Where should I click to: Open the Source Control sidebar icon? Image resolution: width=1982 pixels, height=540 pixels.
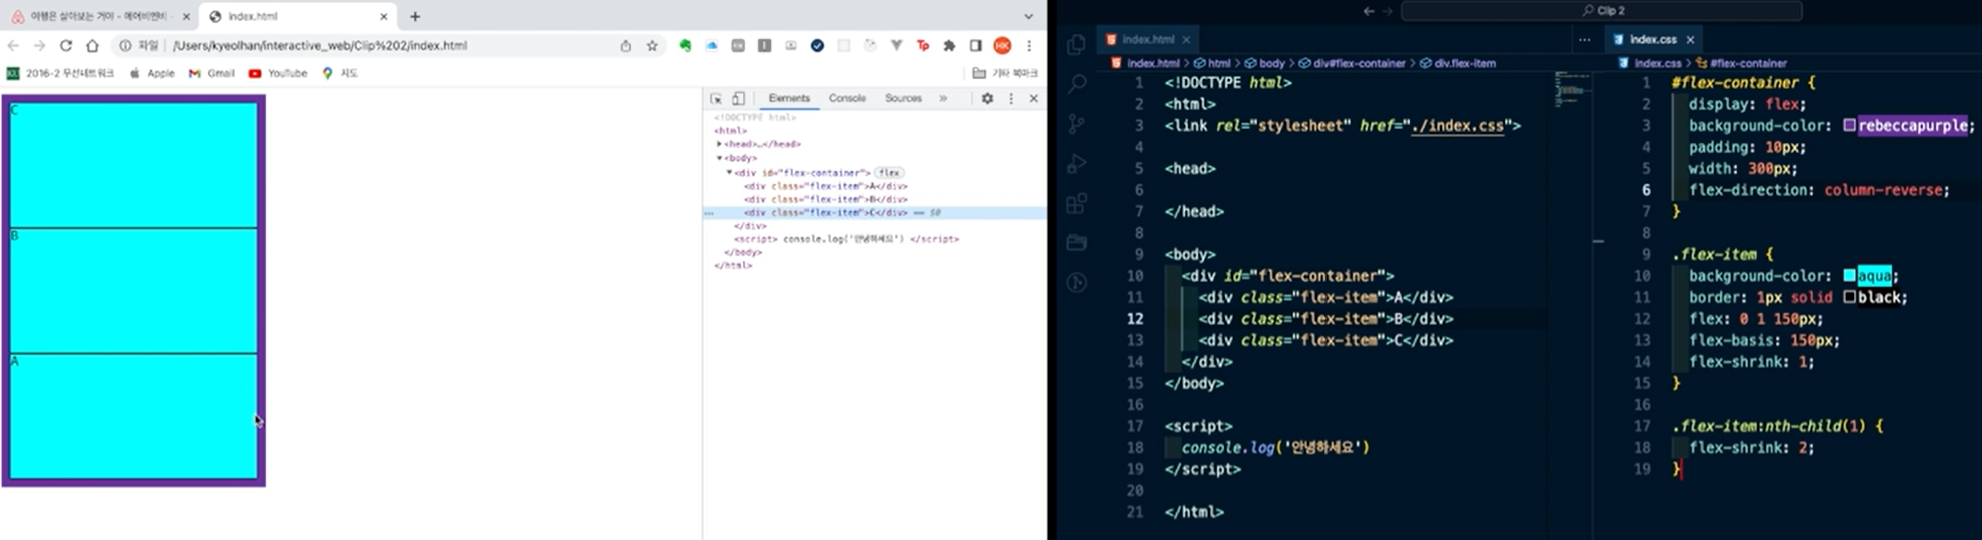click(x=1076, y=124)
